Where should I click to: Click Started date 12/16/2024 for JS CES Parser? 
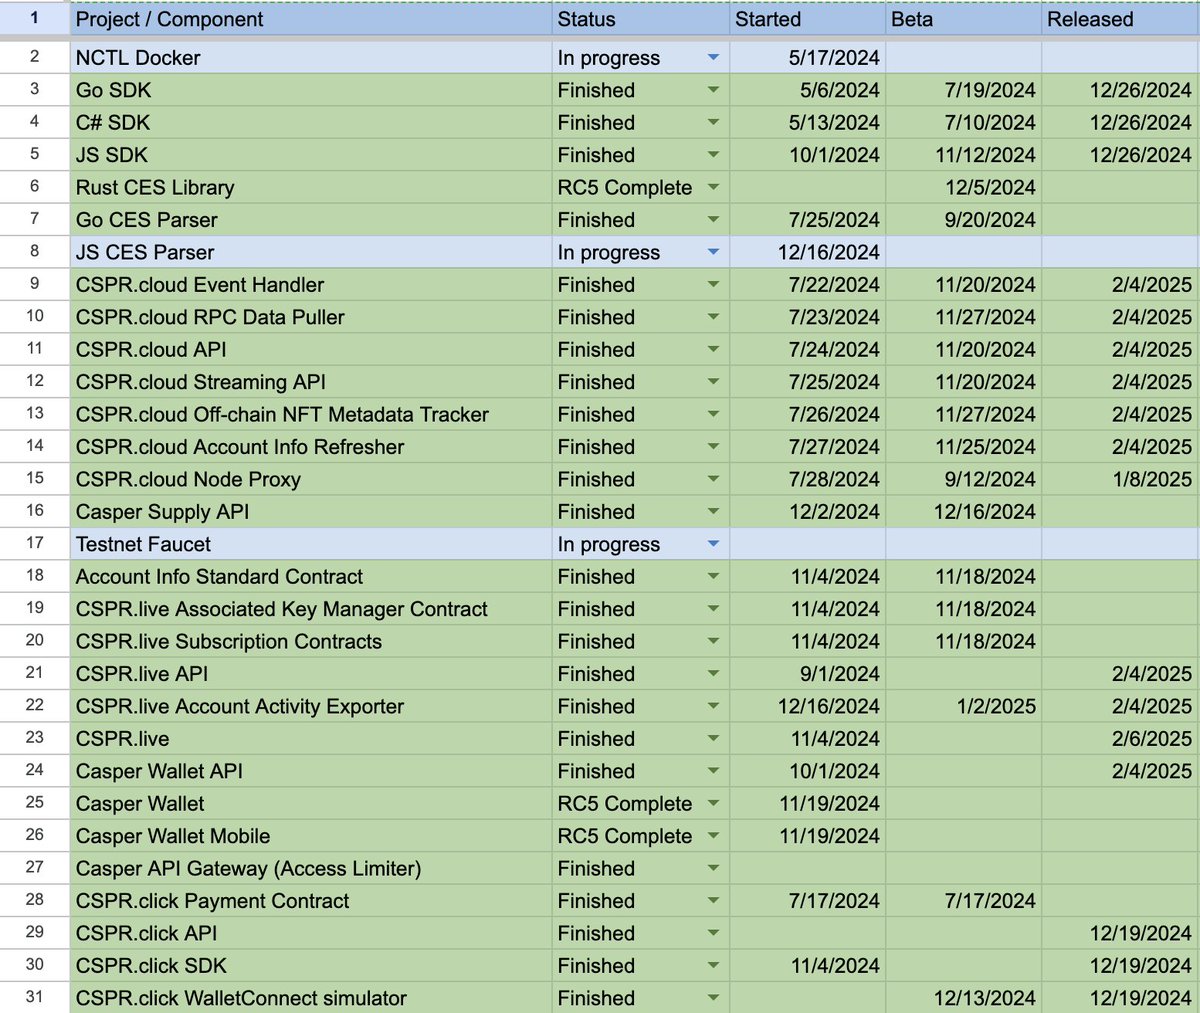(807, 252)
